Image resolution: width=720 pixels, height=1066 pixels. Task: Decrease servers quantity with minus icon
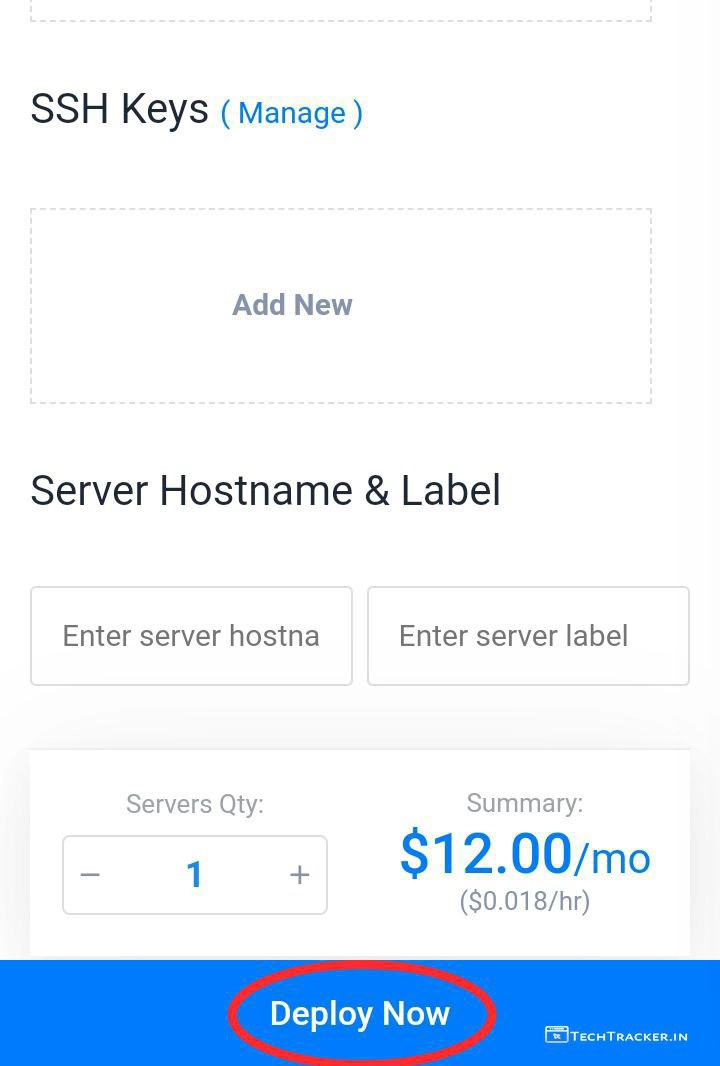90,875
